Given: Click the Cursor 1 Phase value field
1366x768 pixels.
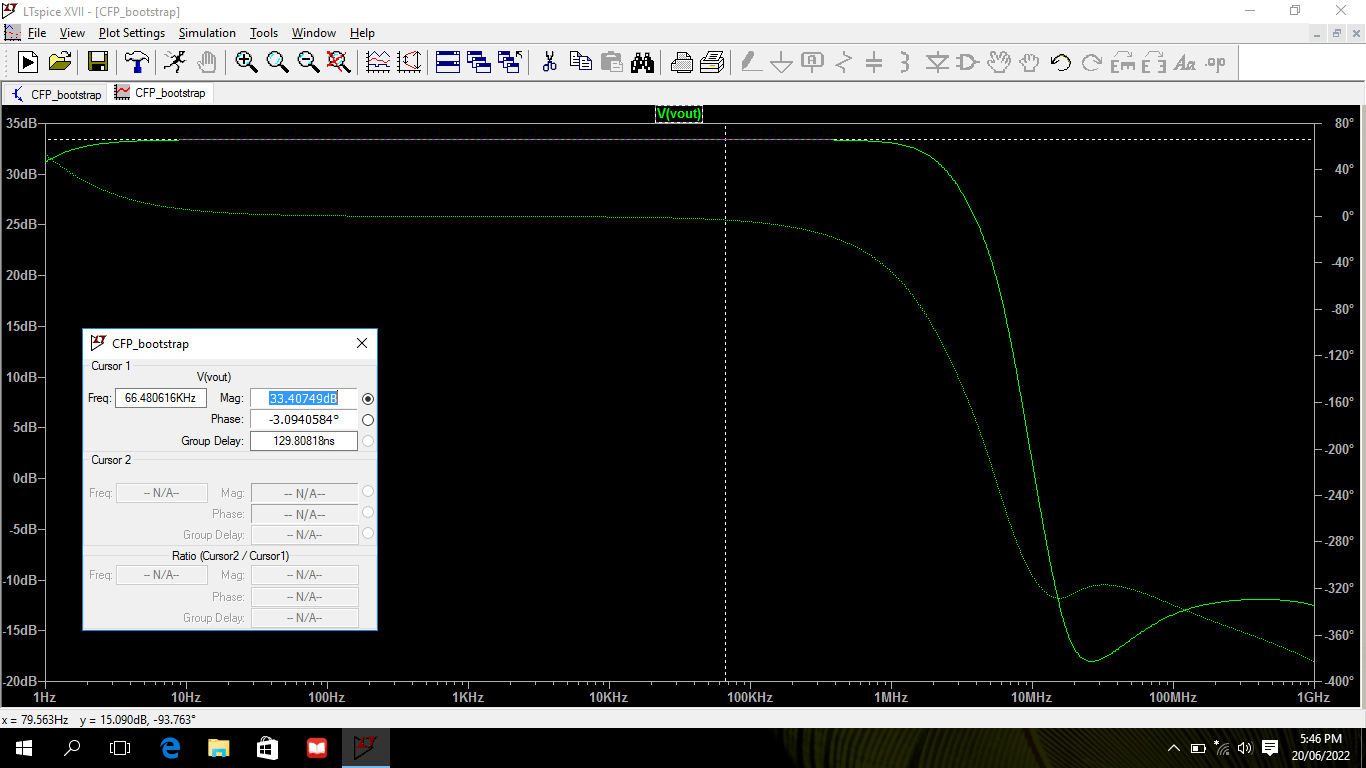Looking at the screenshot, I should click(x=304, y=420).
